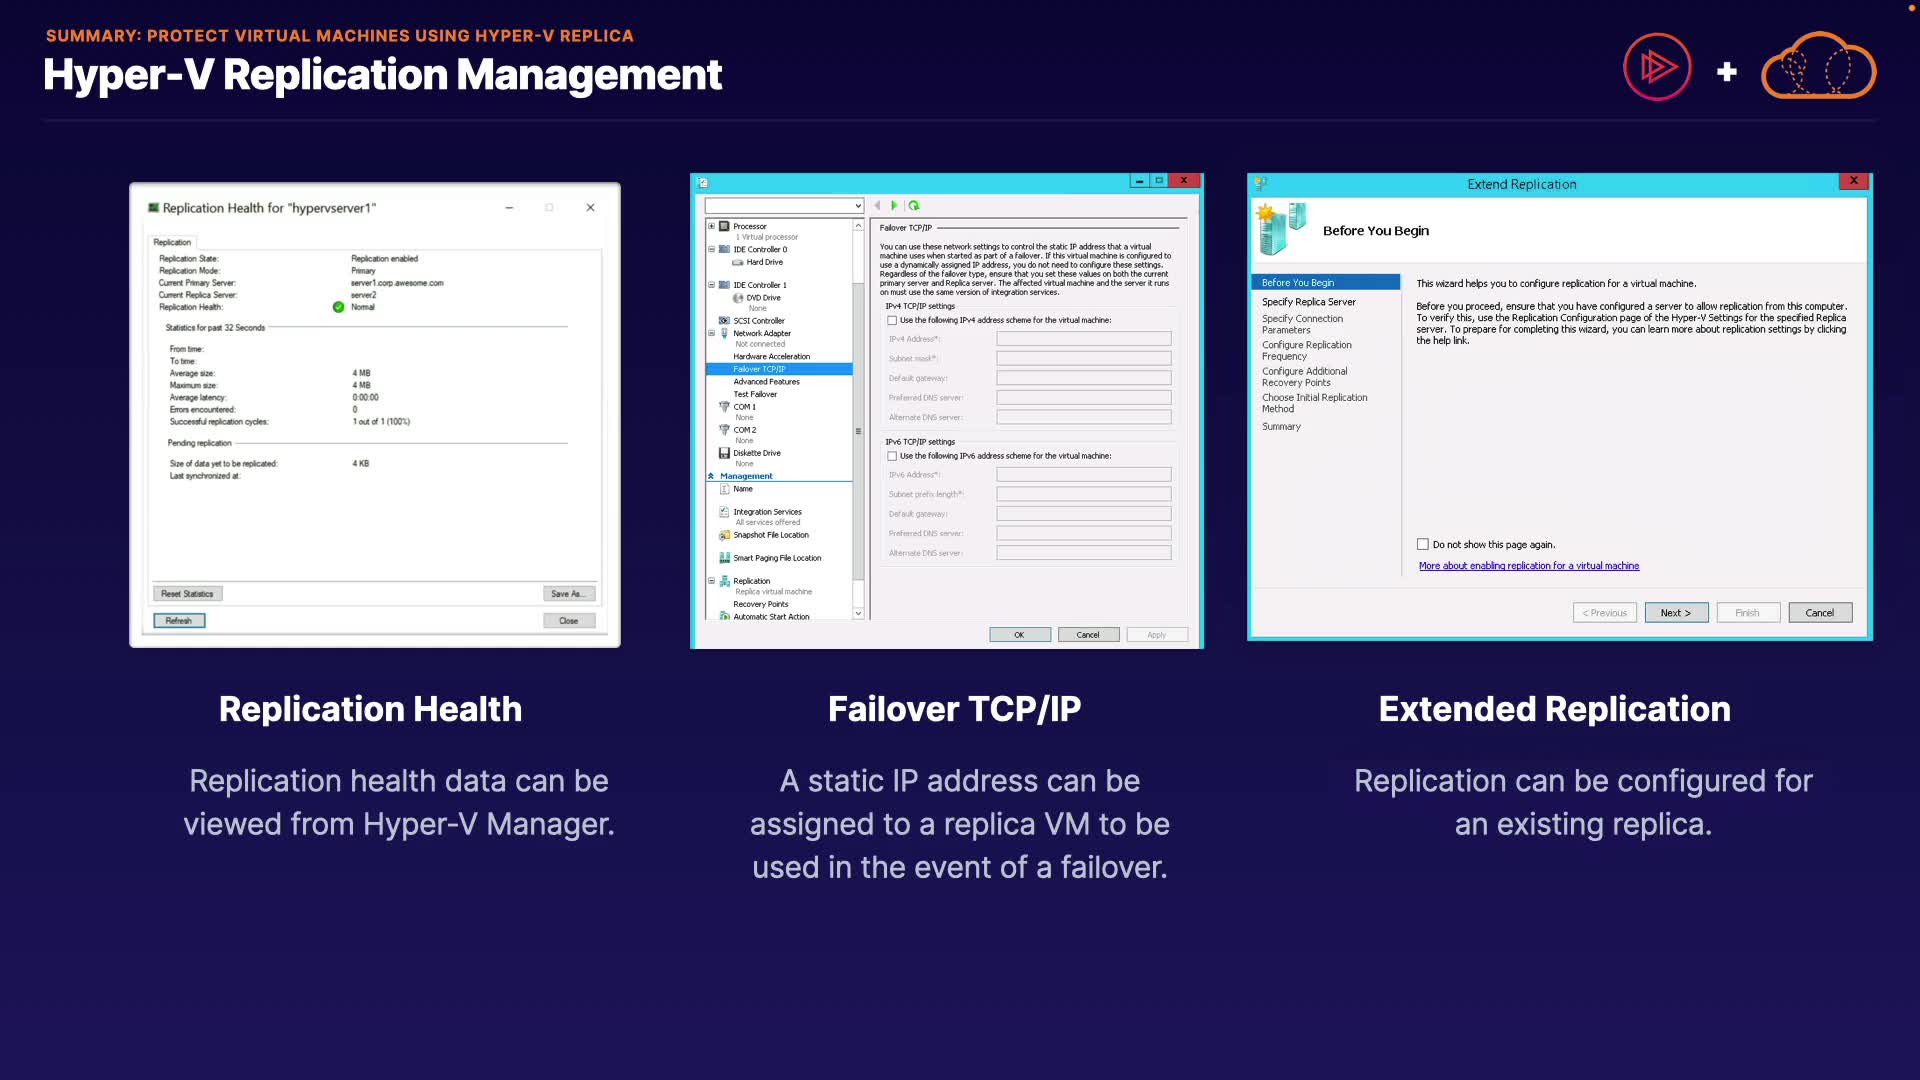Click the Smart Paging File Location icon

(725, 558)
